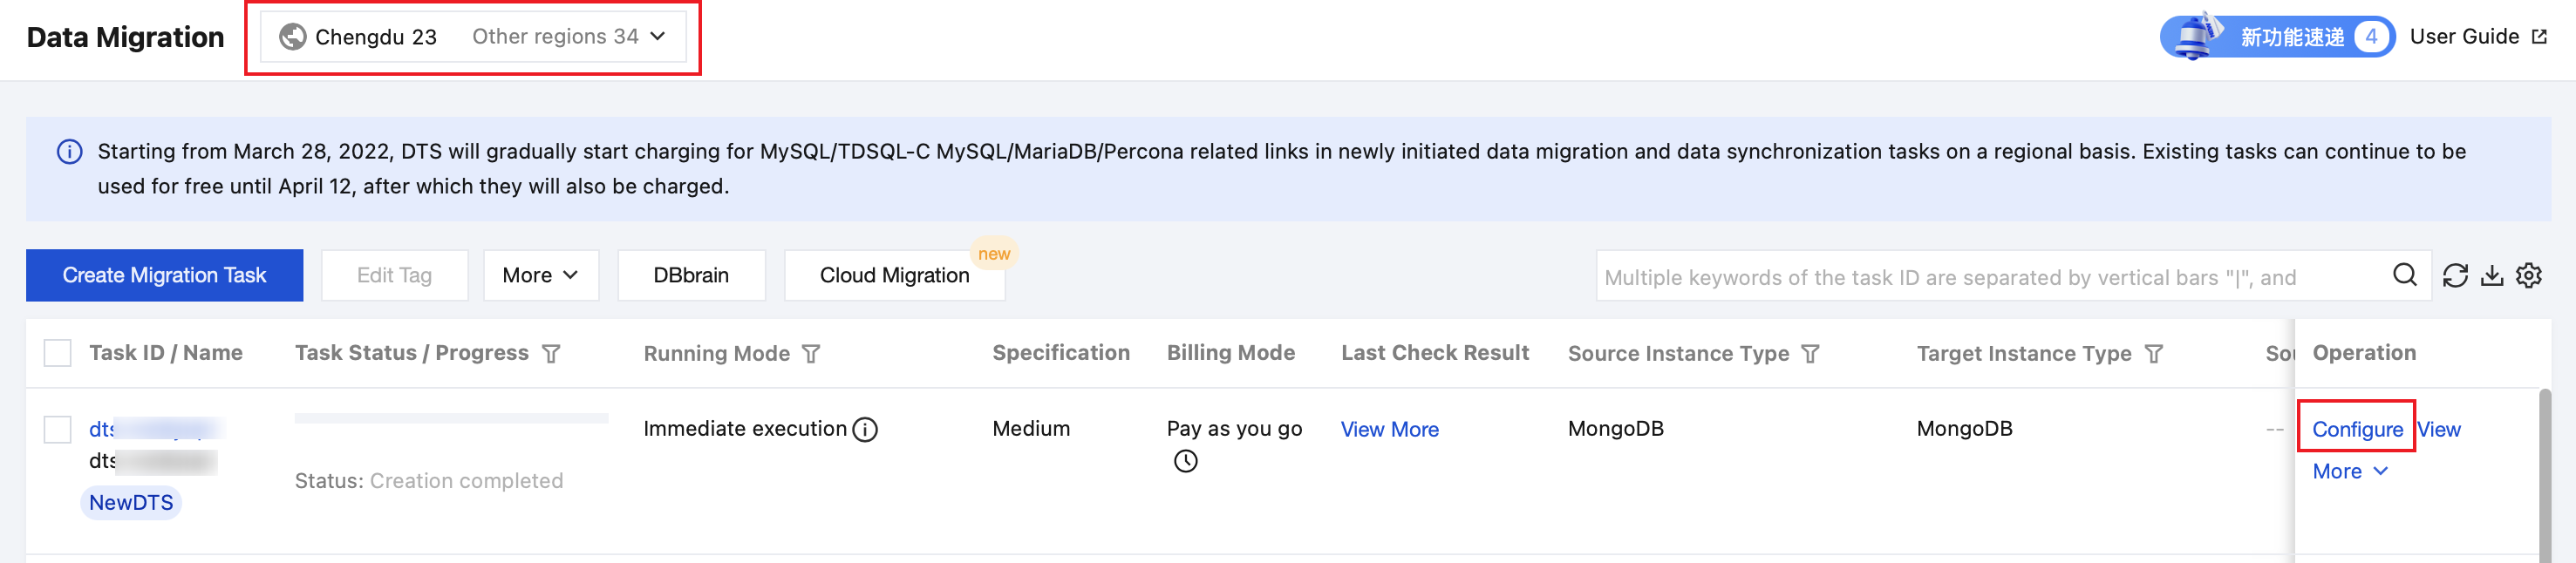Click the Running Mode filter funnel icon
Image resolution: width=2576 pixels, height=563 pixels.
coord(811,354)
